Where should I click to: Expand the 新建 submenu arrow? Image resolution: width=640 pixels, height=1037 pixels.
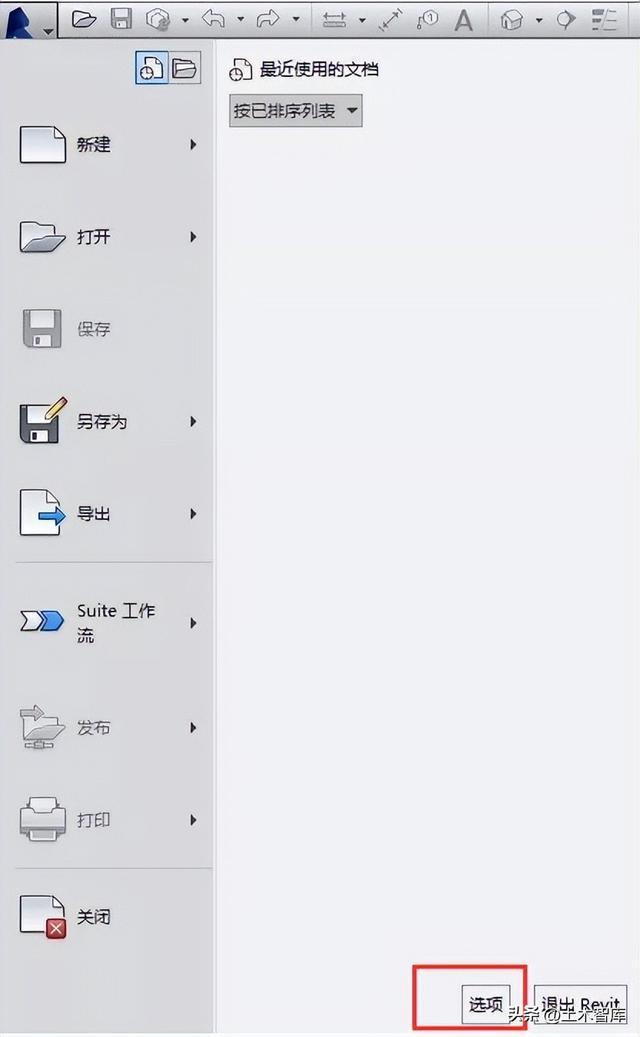tap(193, 144)
